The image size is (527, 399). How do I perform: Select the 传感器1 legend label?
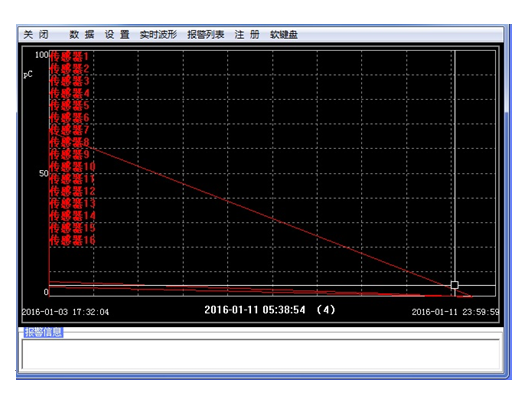pos(69,56)
